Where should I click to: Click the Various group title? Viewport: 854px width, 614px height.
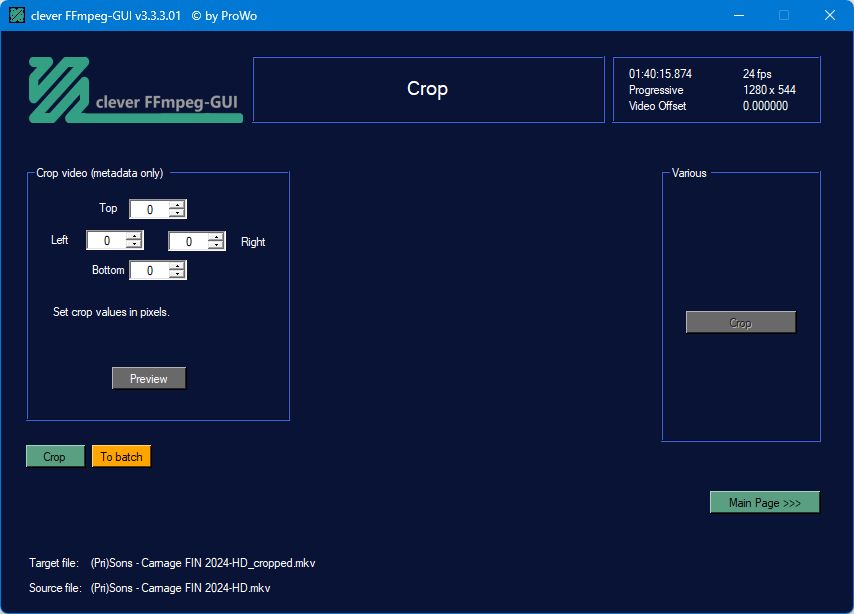click(689, 173)
